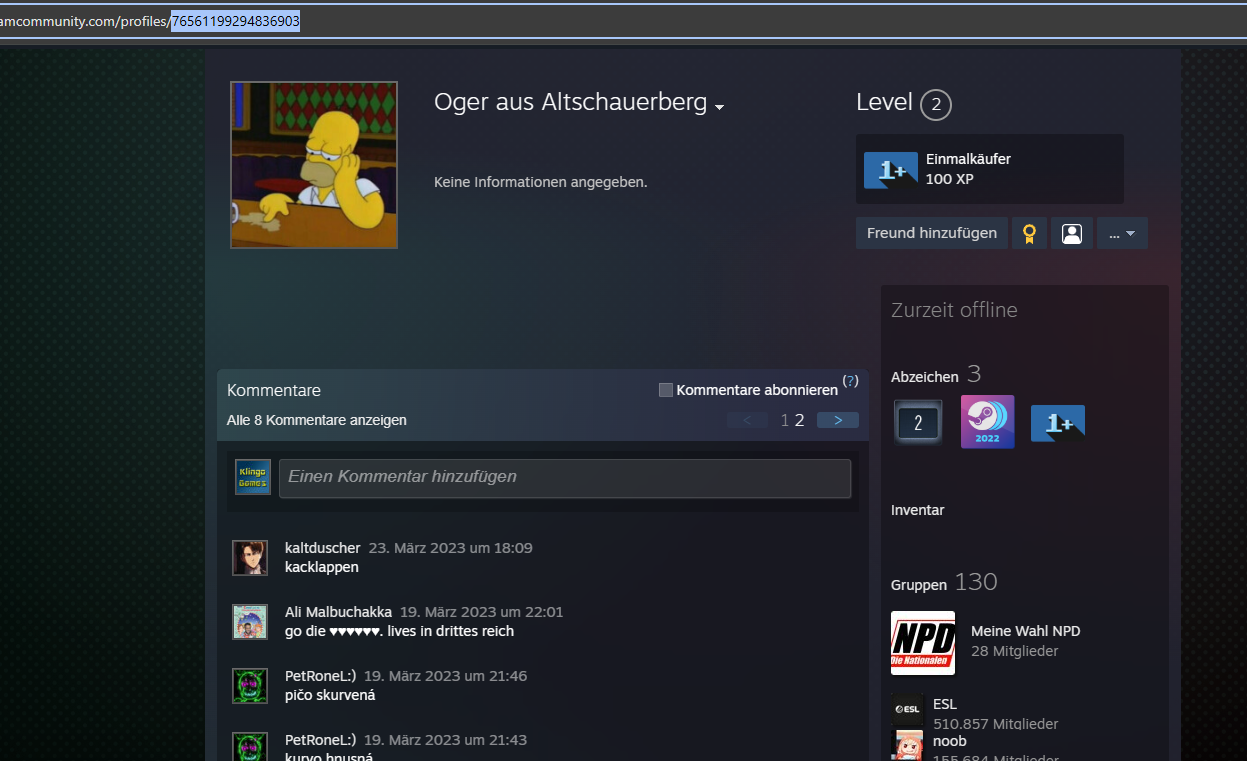The height and width of the screenshot is (761, 1247).
Task: Click Ali Malbuchakka's avatar icon
Action: click(250, 622)
